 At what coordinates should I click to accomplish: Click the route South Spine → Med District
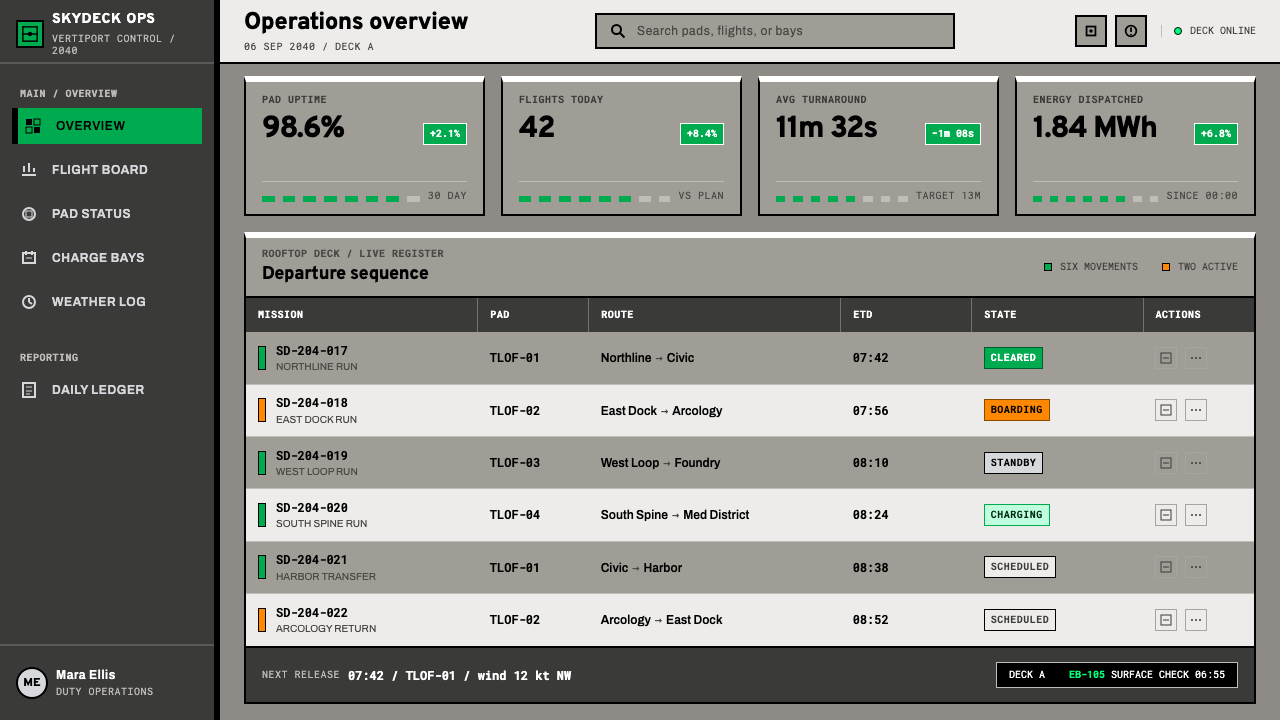(x=675, y=515)
